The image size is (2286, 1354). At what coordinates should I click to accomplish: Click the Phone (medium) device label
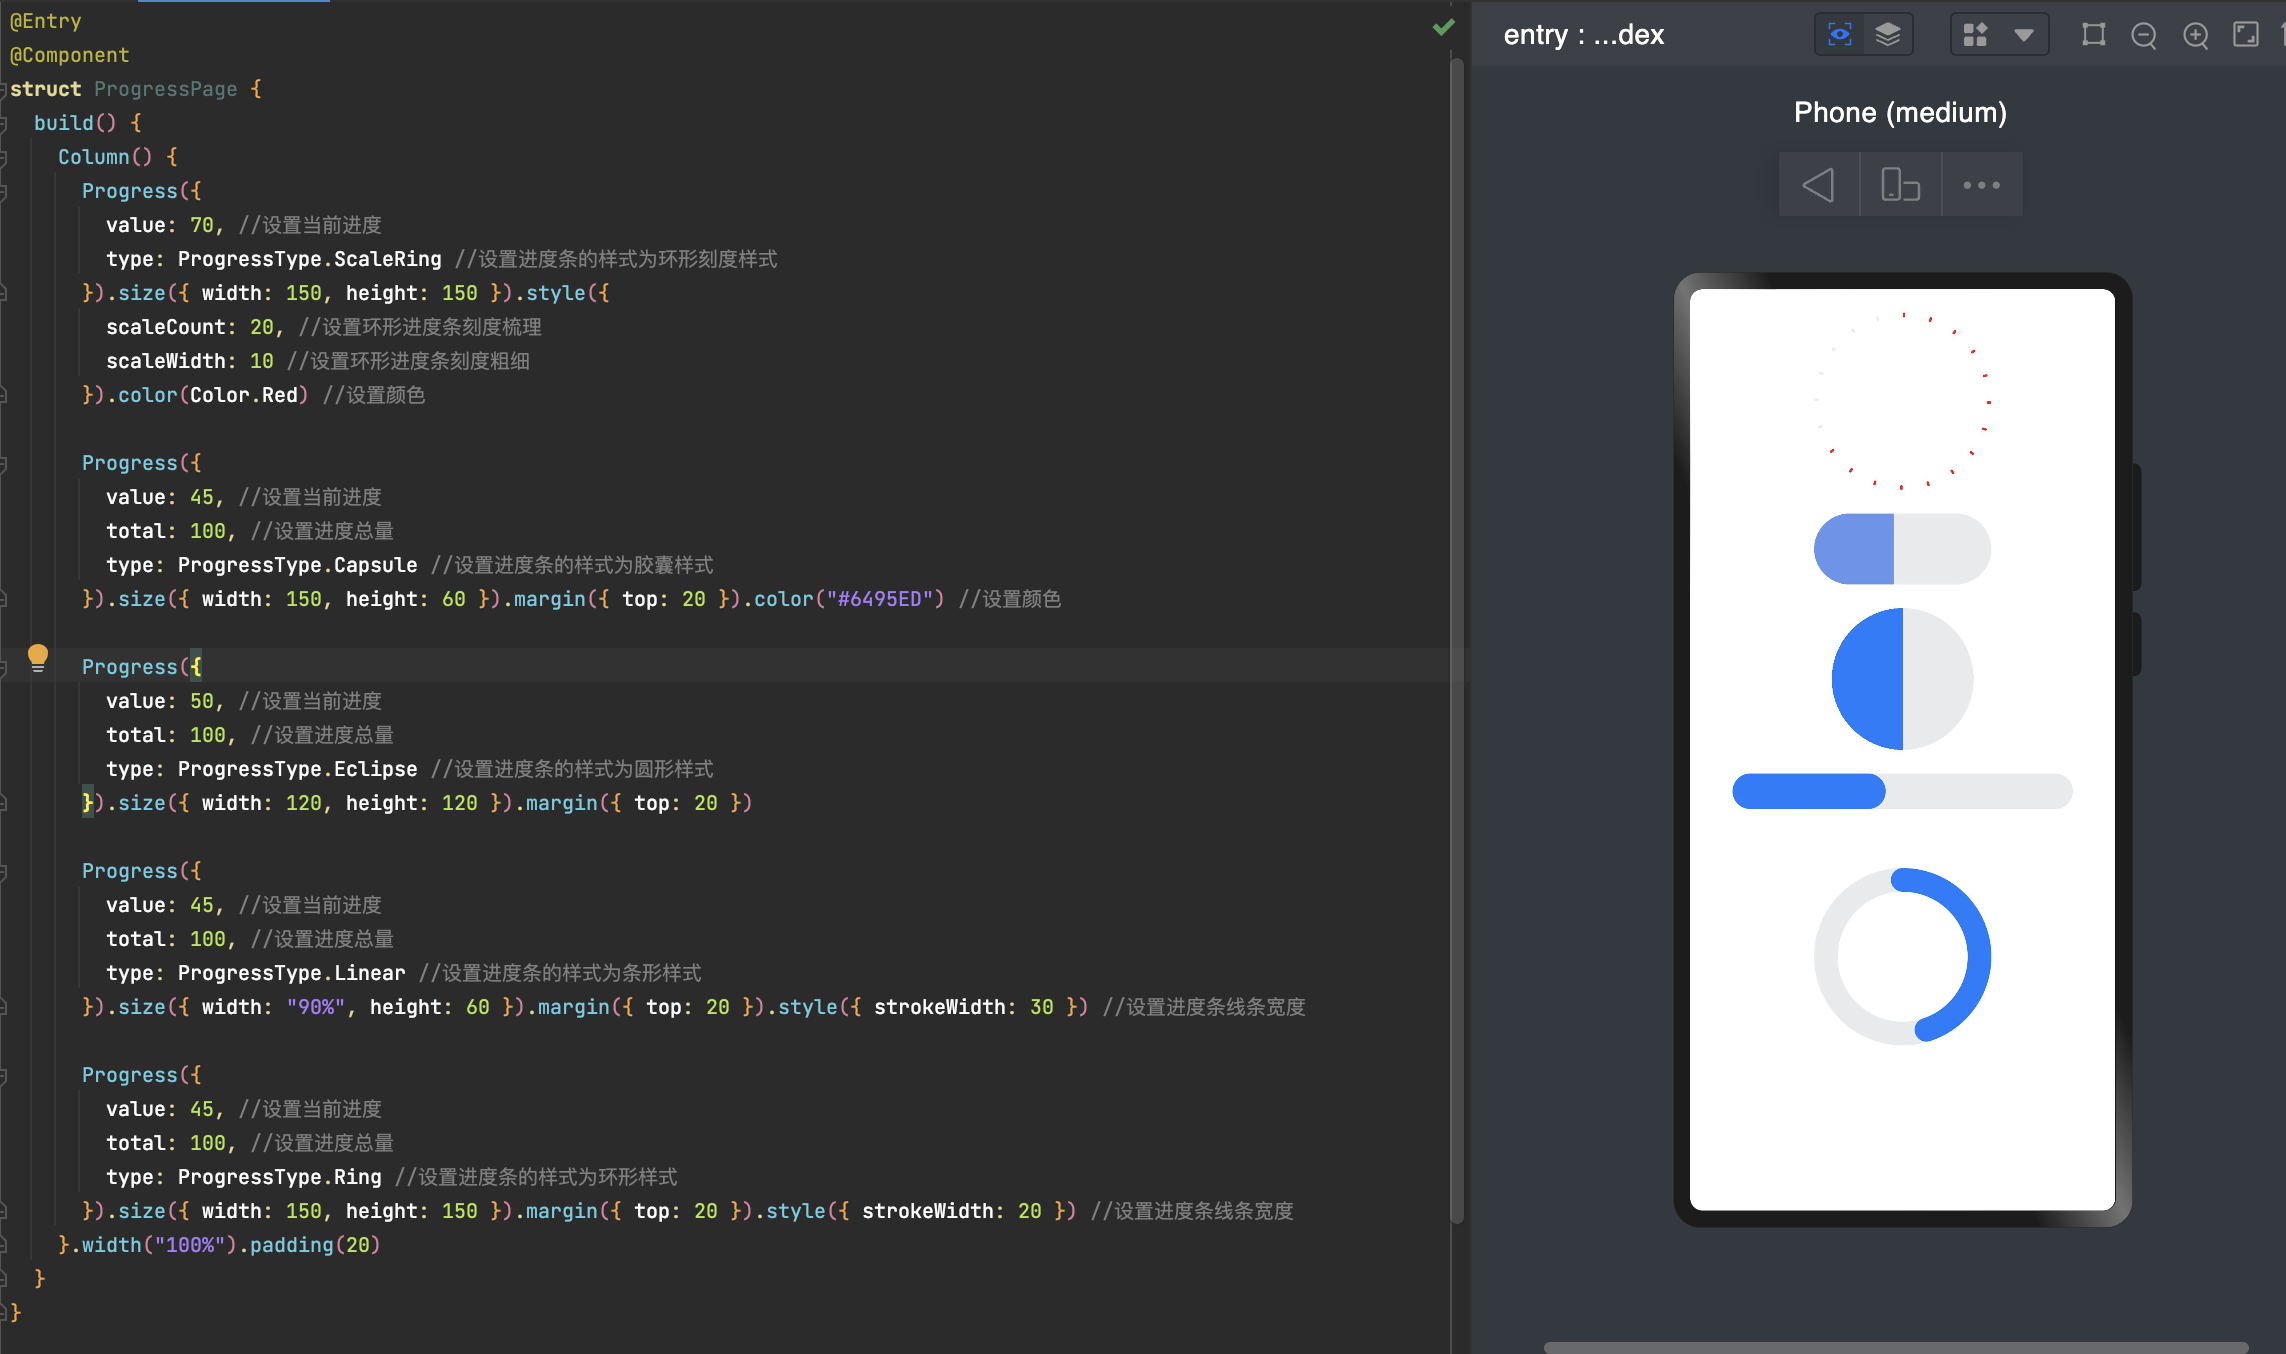tap(1900, 112)
